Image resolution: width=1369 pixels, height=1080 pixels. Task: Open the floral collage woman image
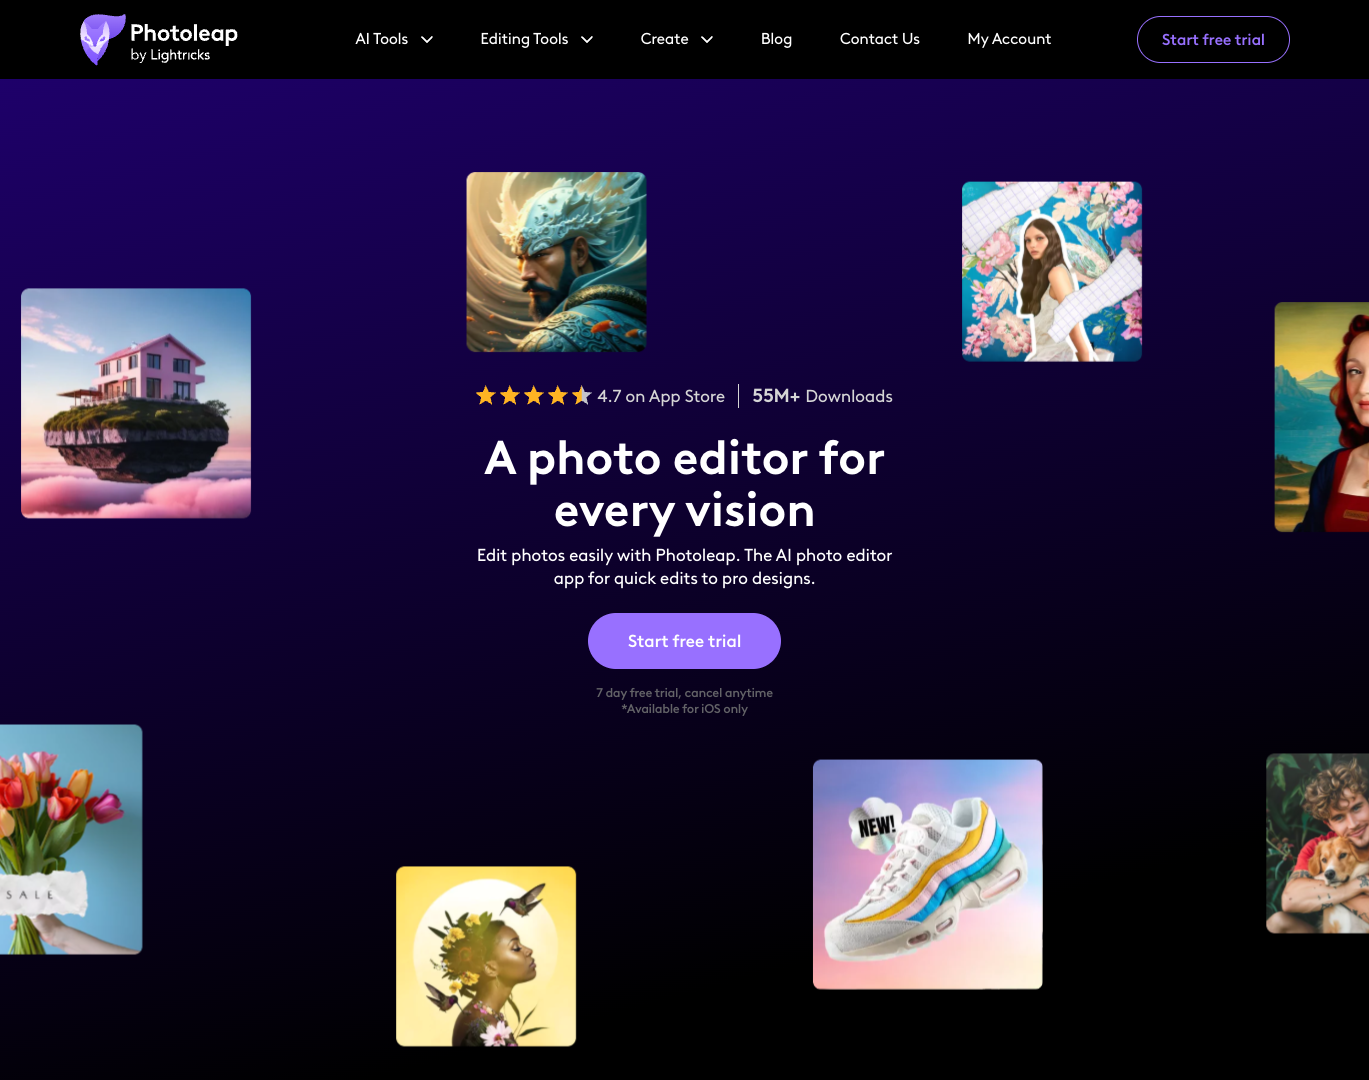coord(1052,271)
